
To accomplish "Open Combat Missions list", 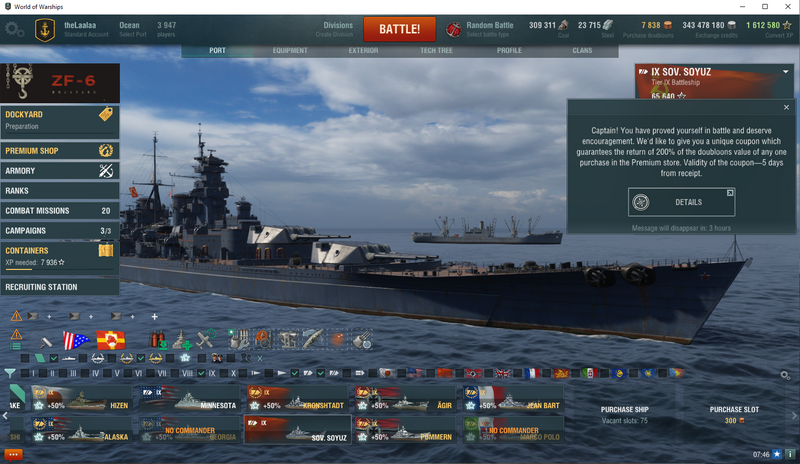I will 60,210.
